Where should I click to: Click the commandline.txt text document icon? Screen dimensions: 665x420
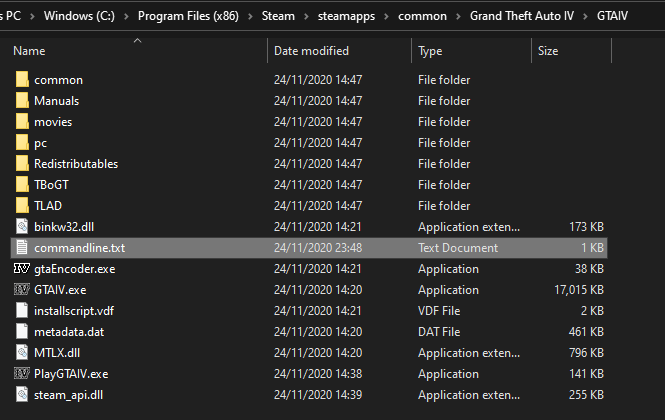coord(21,247)
